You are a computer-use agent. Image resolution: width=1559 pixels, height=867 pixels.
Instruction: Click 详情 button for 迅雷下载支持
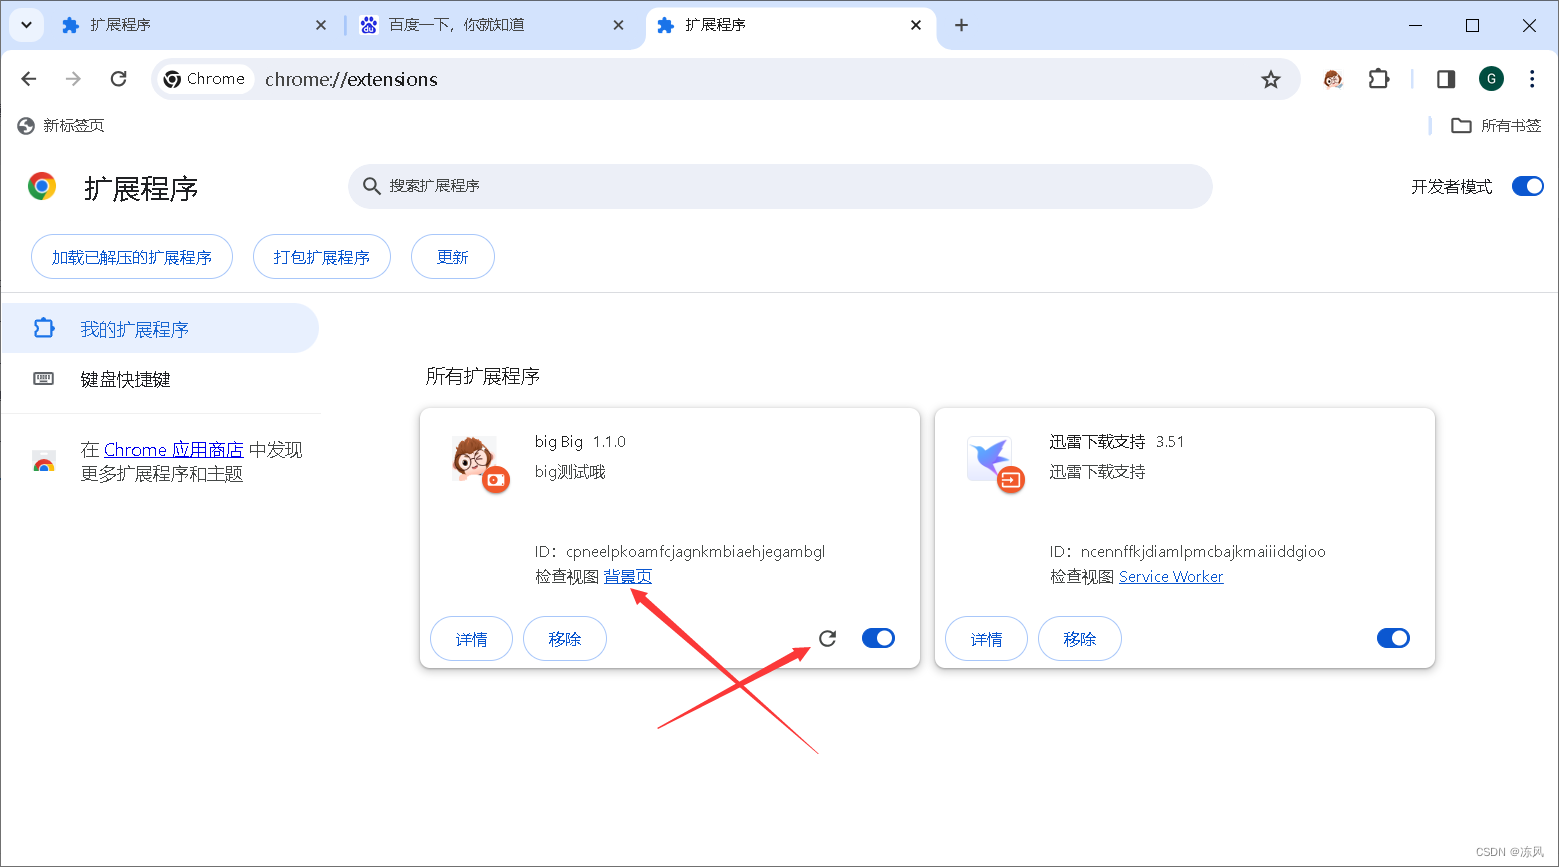point(986,639)
